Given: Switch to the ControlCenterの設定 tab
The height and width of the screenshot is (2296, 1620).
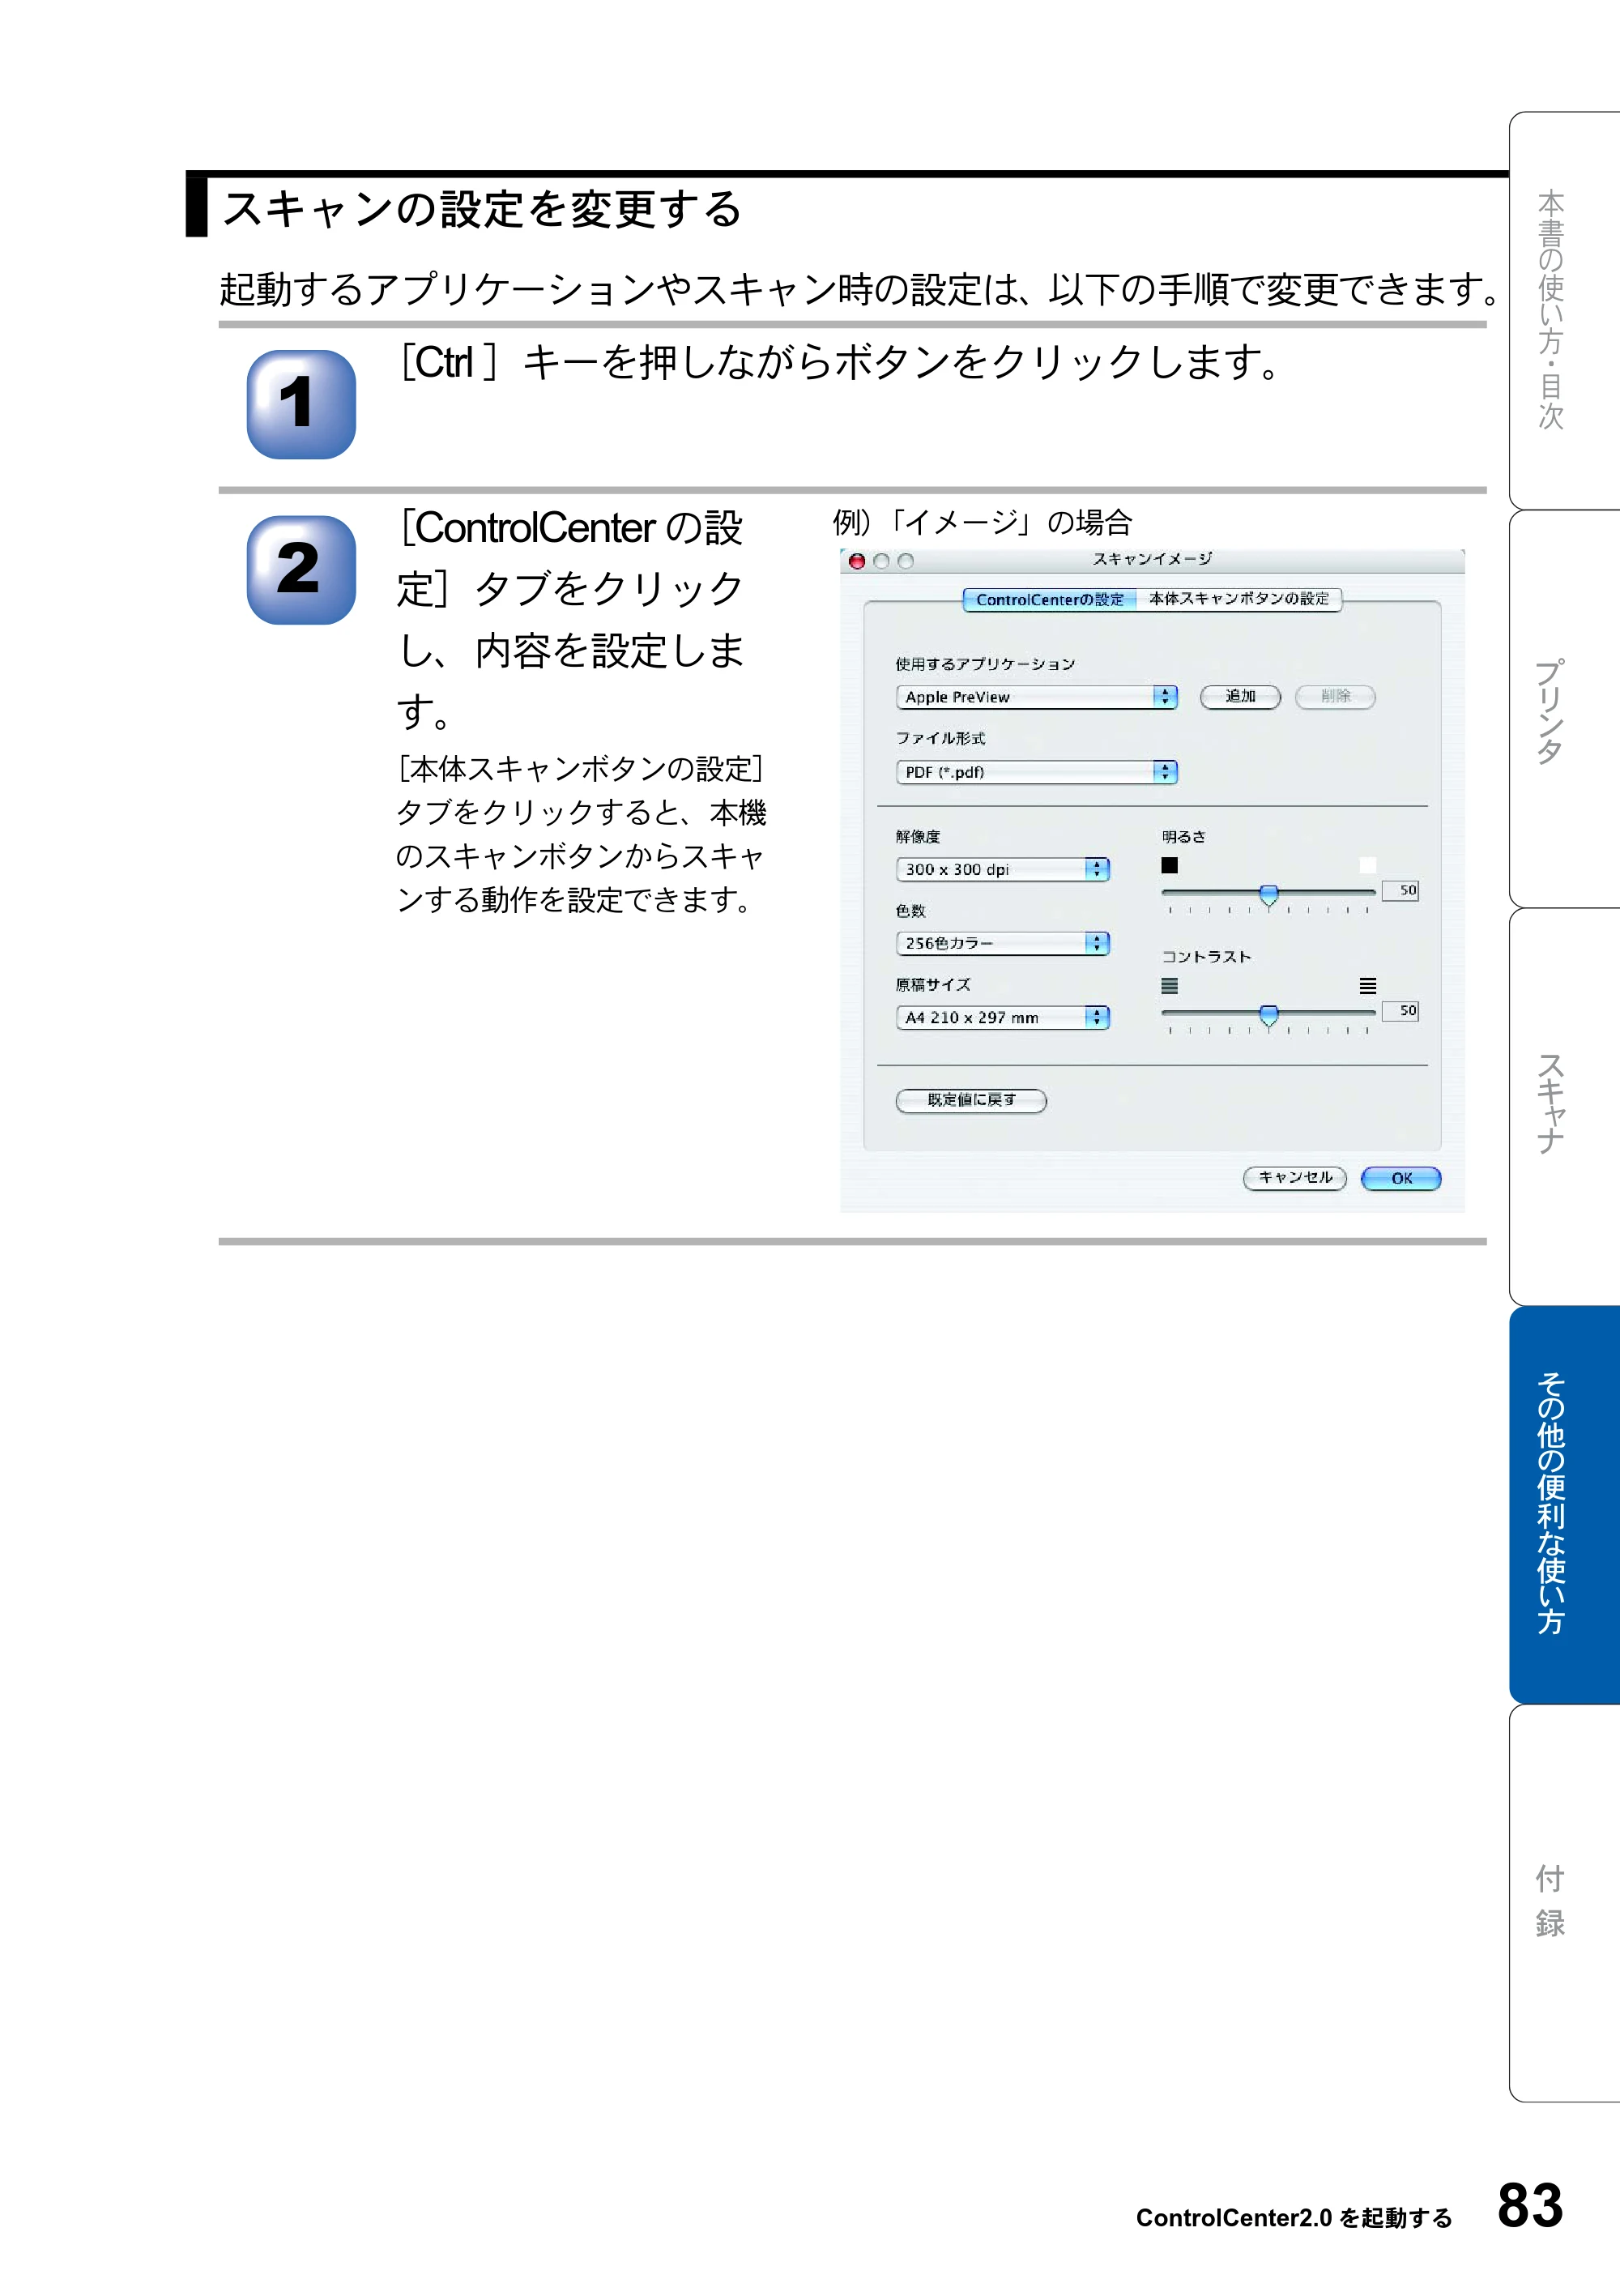Looking at the screenshot, I should [x=1049, y=599].
